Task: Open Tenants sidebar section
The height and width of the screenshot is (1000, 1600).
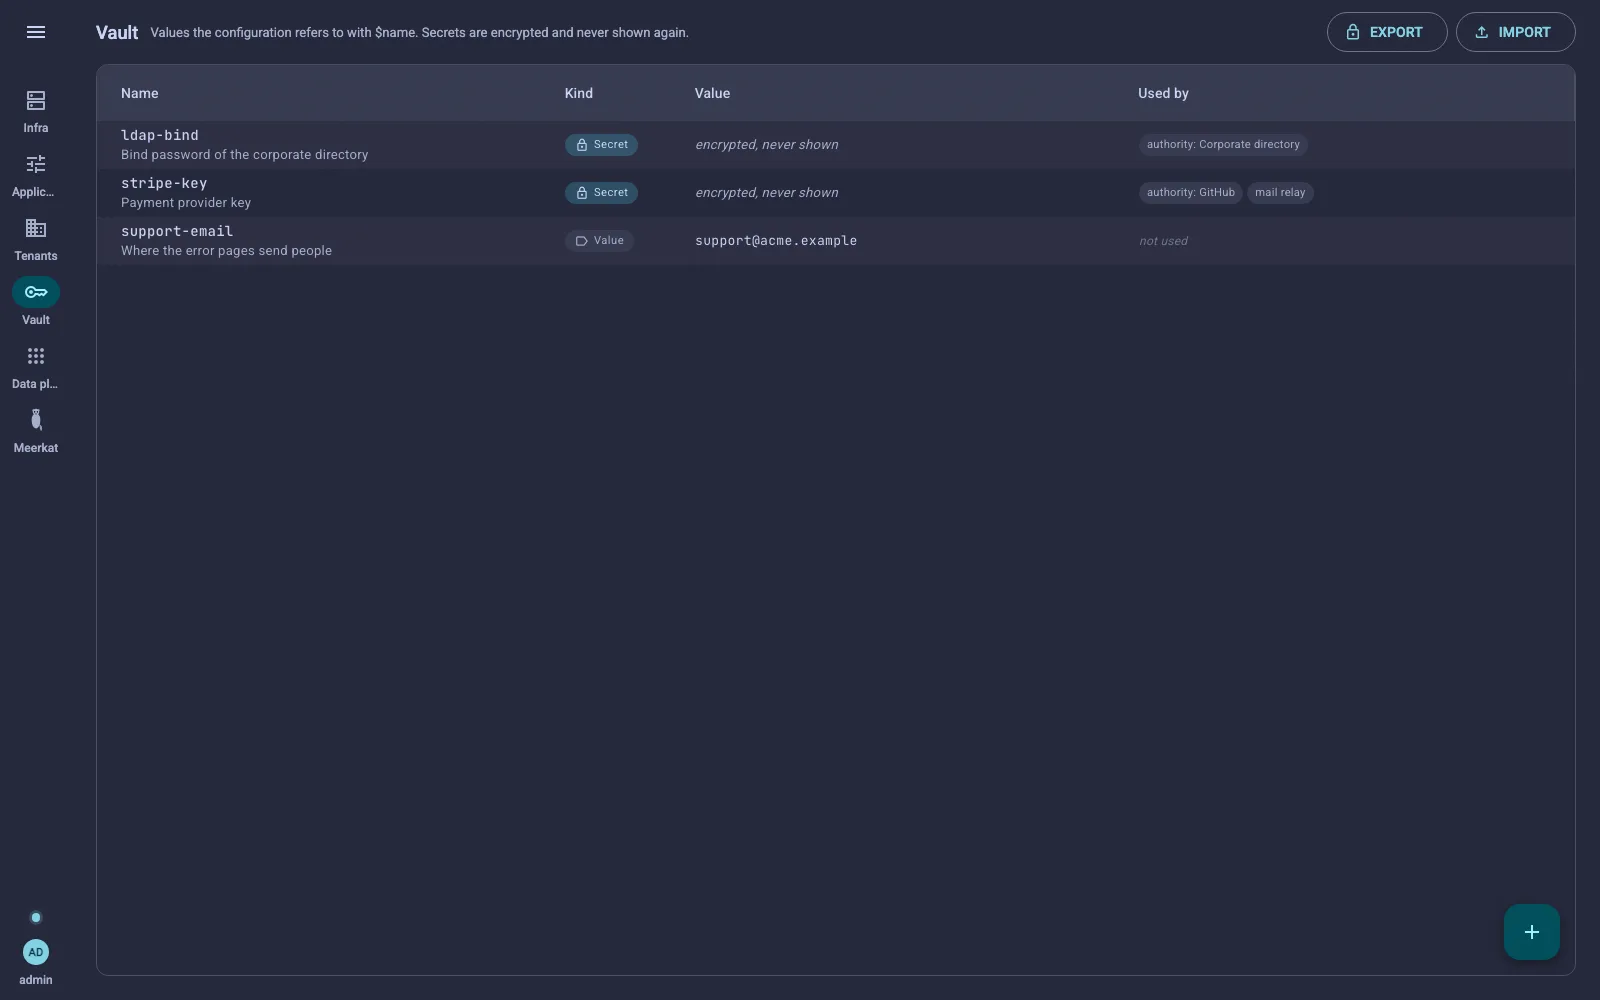Action: 36,238
